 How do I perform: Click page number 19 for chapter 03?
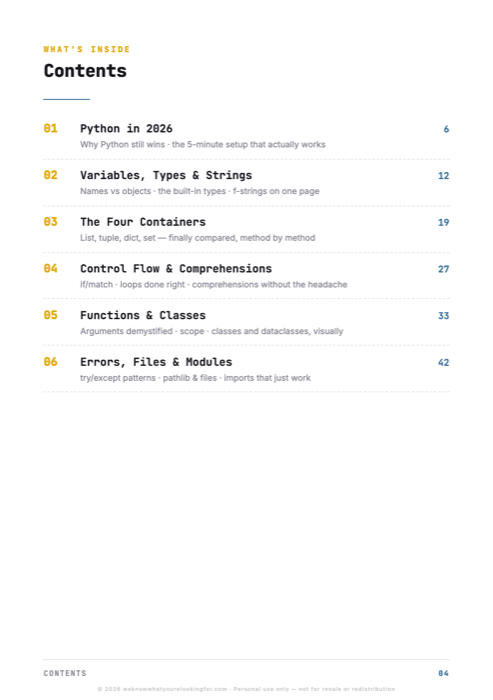tap(443, 222)
